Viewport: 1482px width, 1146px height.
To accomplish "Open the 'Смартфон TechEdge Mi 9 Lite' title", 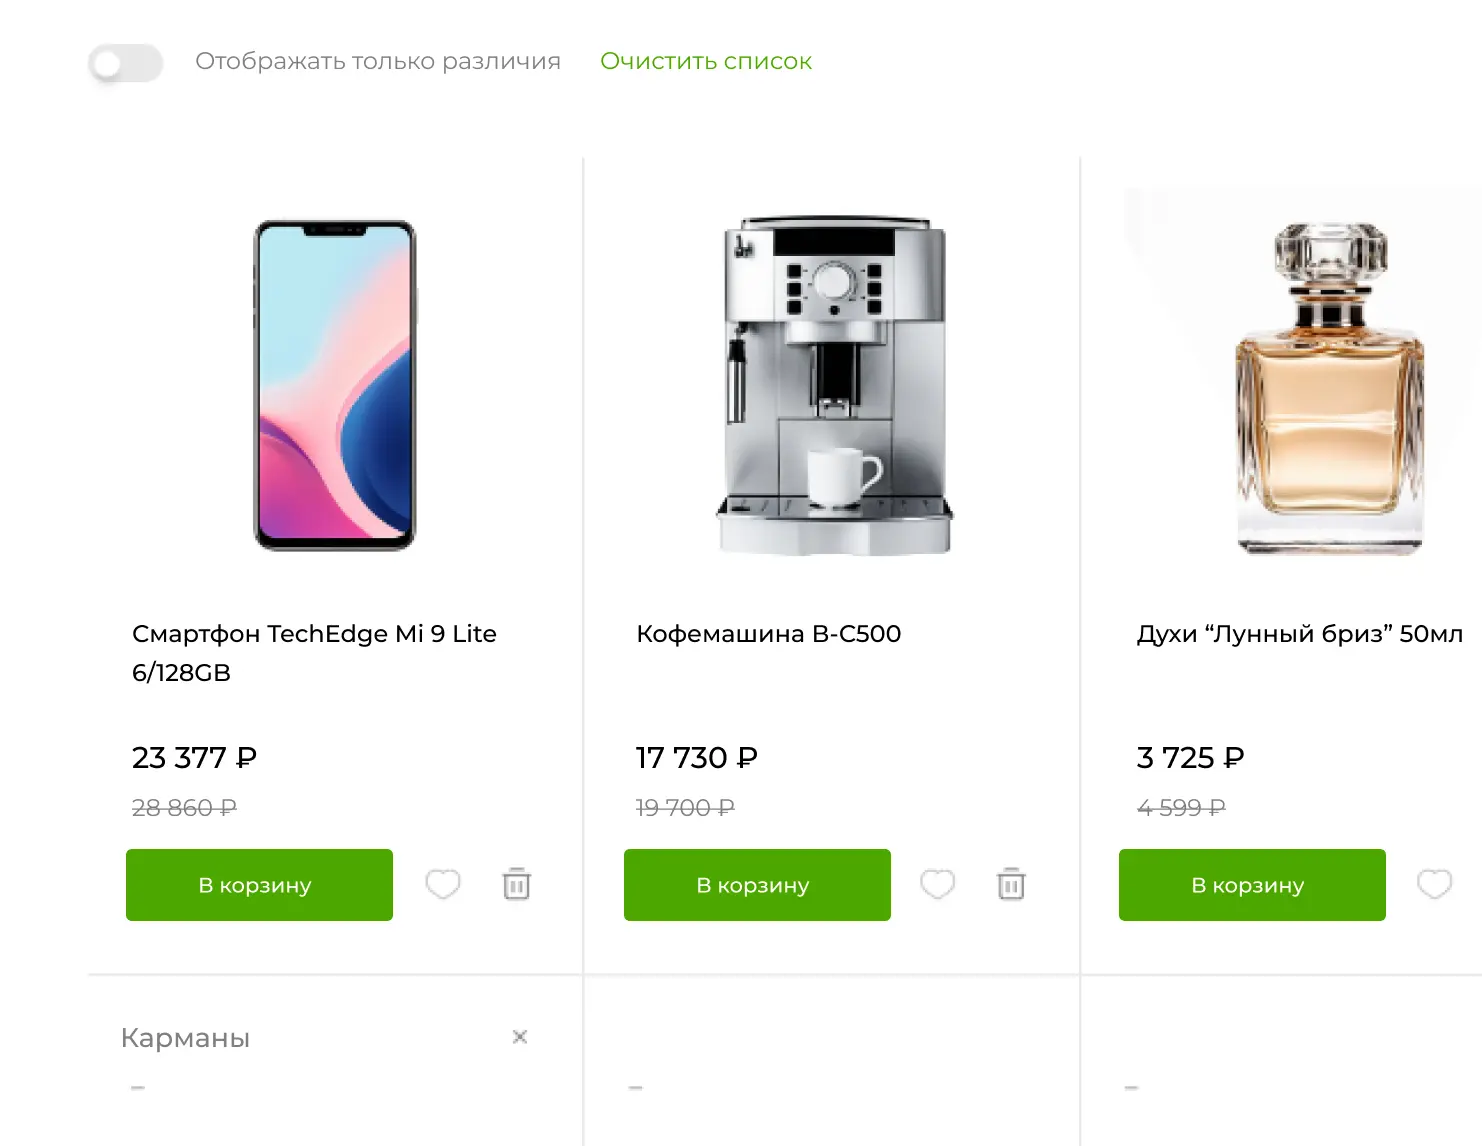I will click(314, 652).
